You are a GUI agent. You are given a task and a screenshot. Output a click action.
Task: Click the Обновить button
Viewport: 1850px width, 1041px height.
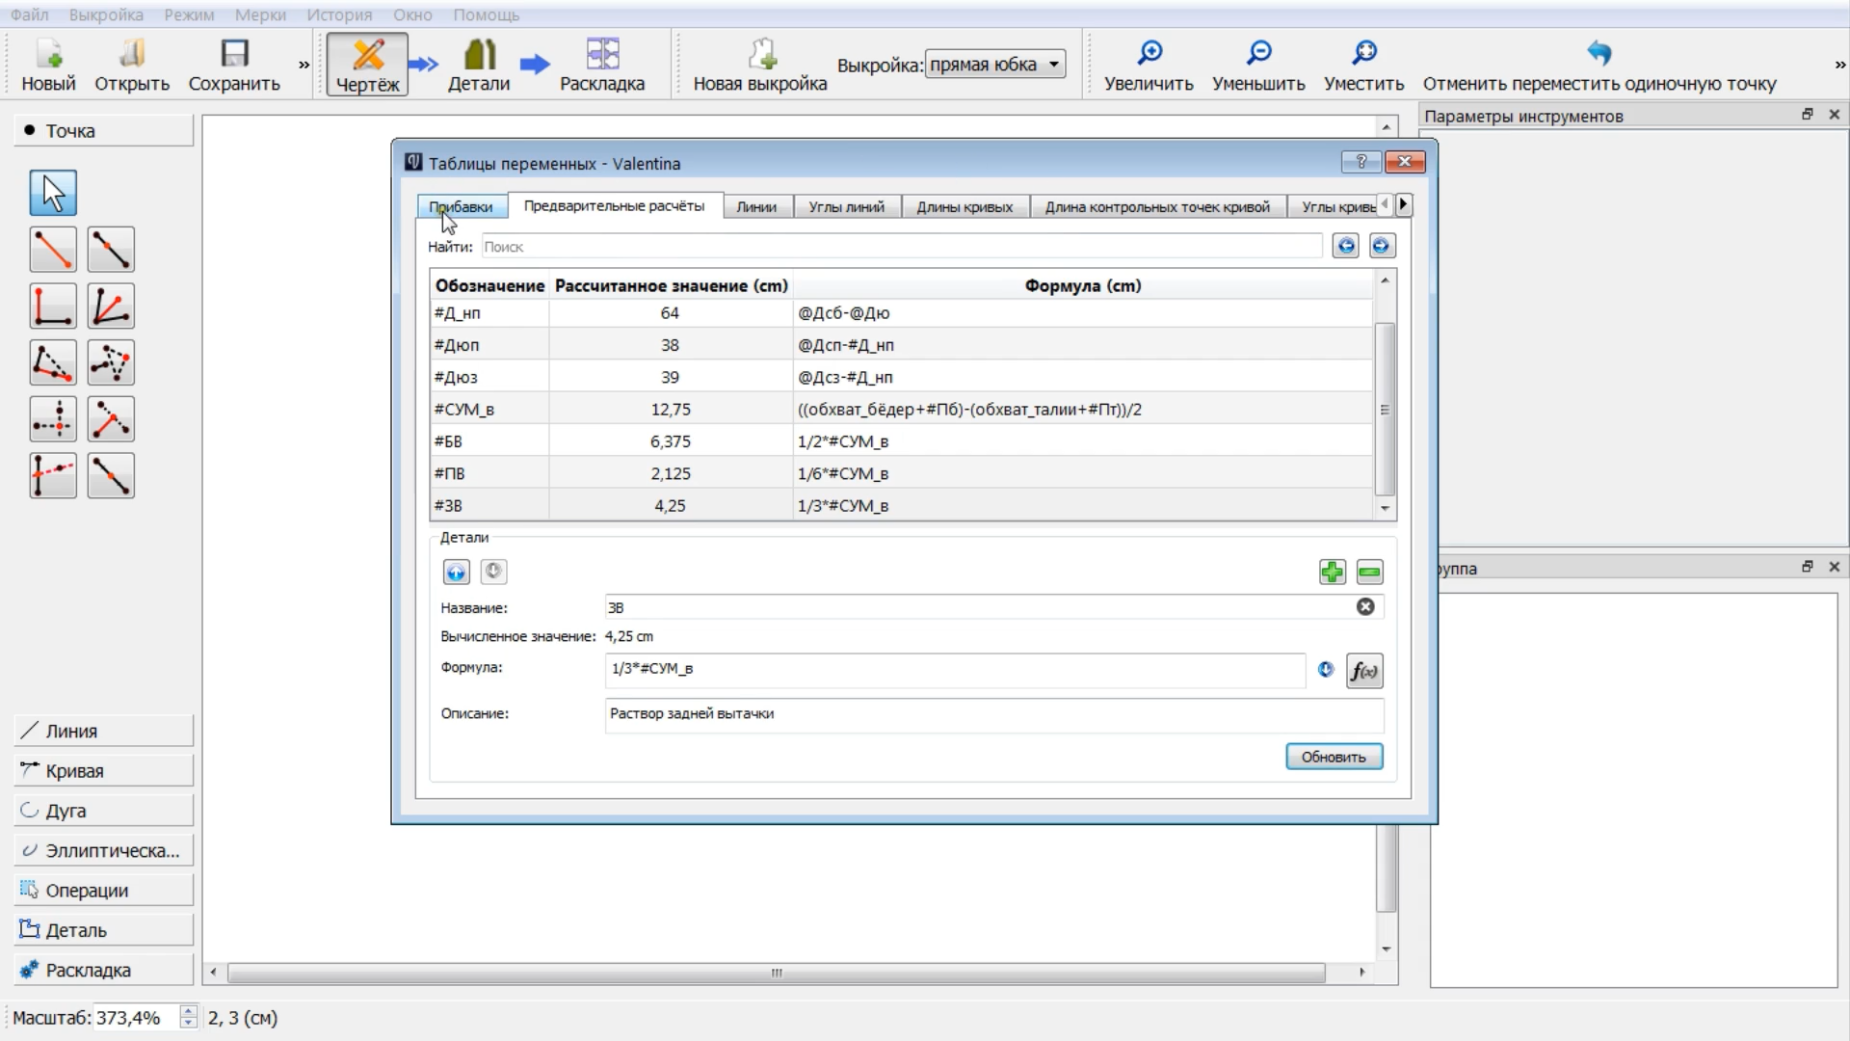1334,757
